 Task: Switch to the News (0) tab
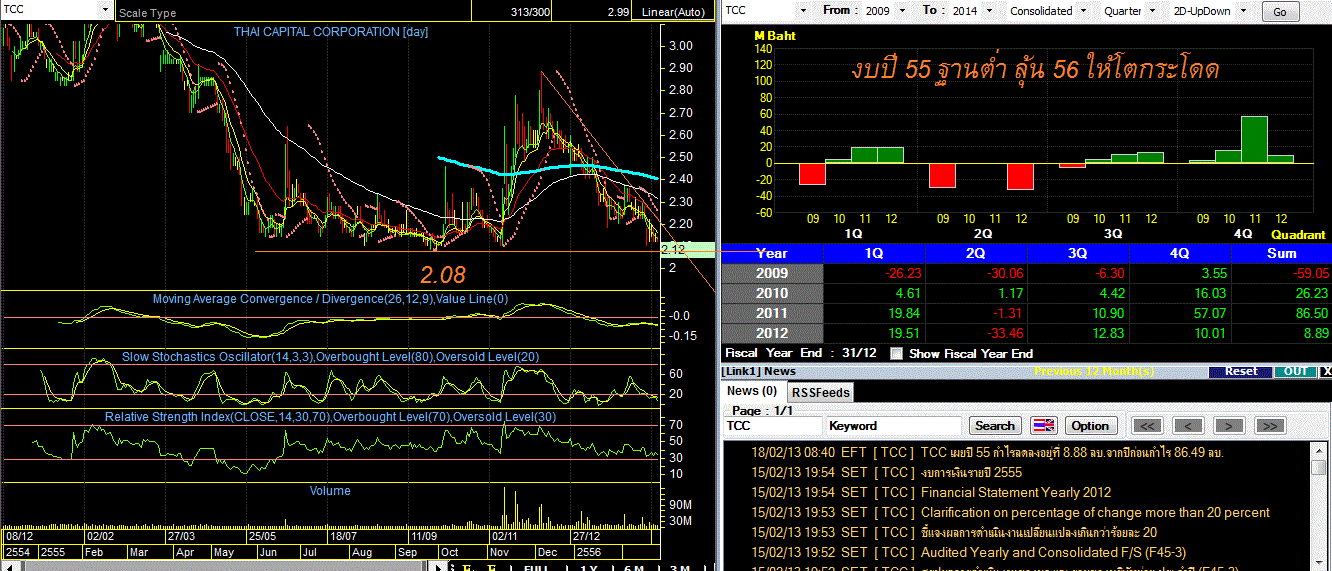[752, 391]
